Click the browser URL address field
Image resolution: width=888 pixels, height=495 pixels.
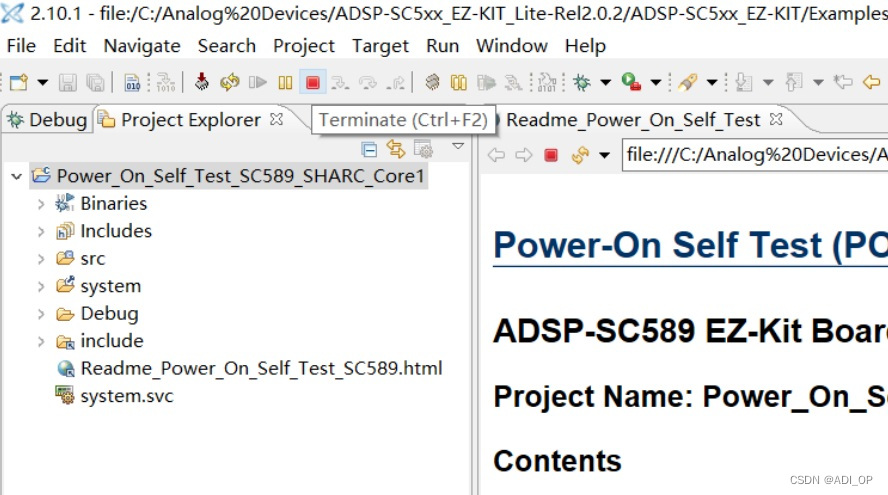click(x=755, y=155)
